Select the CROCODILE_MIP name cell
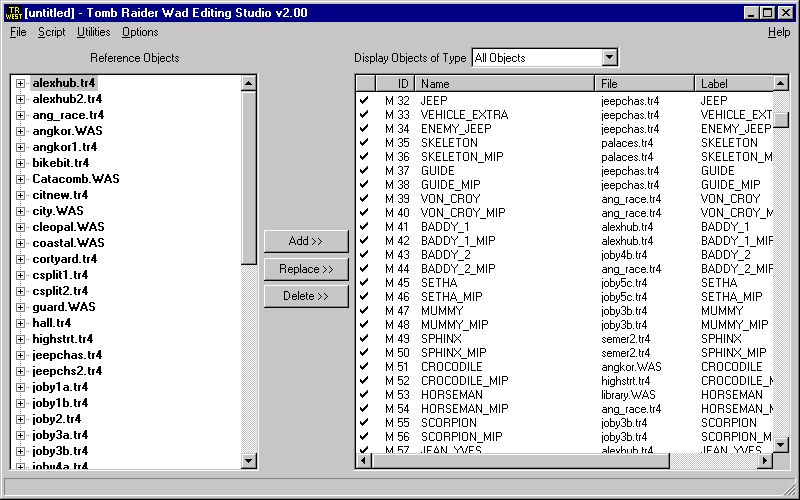 point(464,381)
